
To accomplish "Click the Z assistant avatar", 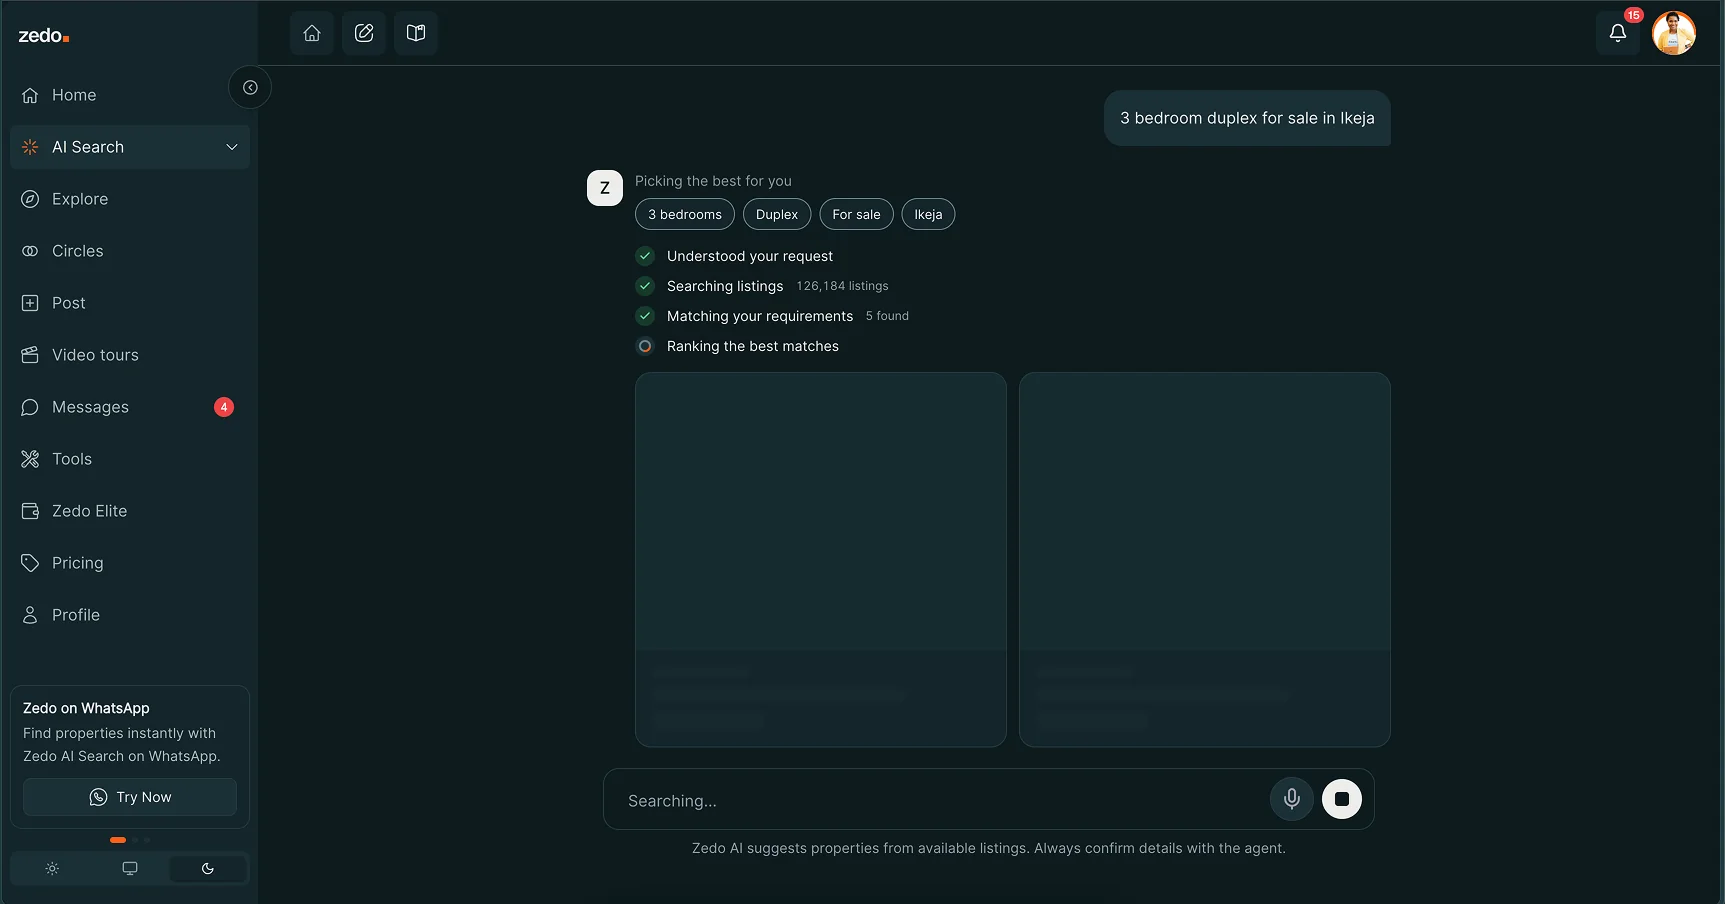I will tap(605, 188).
